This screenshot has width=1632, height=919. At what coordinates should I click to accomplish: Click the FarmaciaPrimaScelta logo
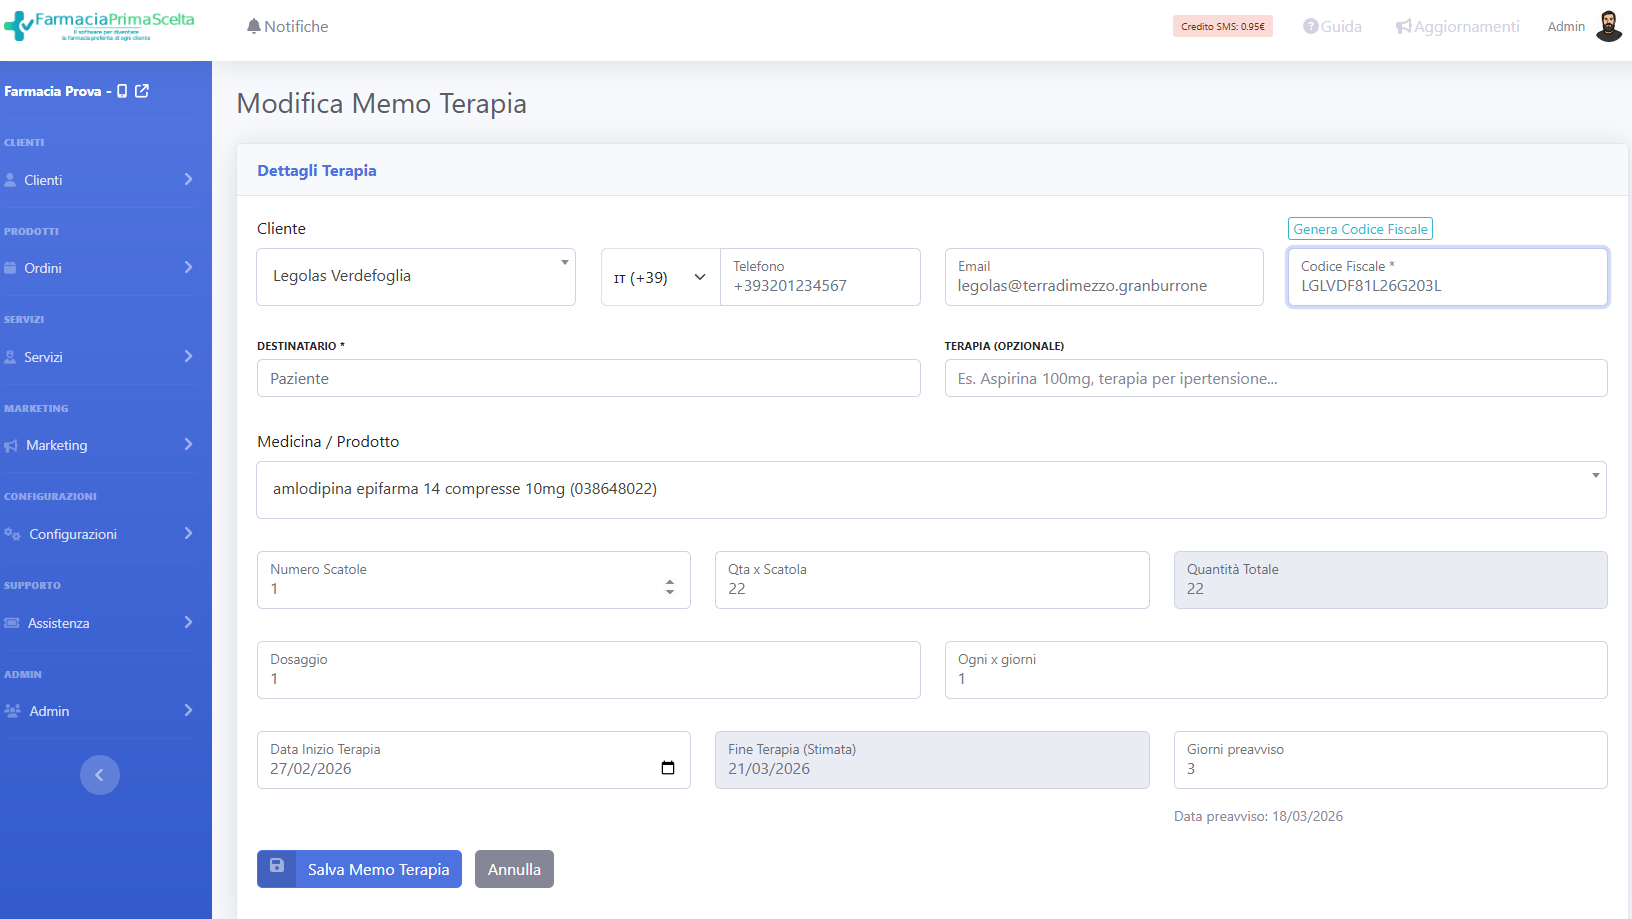point(100,25)
